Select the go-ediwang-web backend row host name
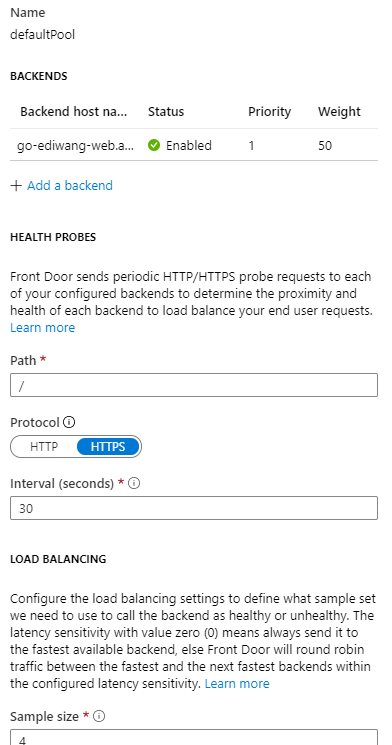 click(x=75, y=145)
